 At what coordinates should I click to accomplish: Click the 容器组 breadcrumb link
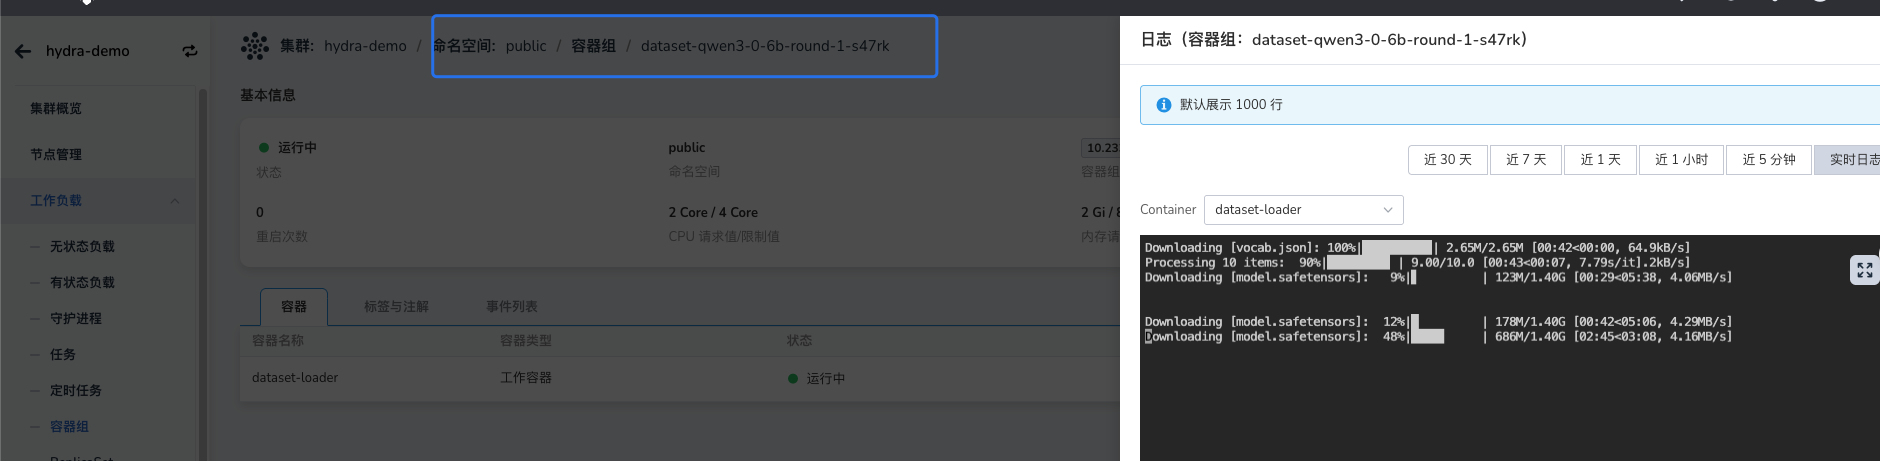[593, 46]
